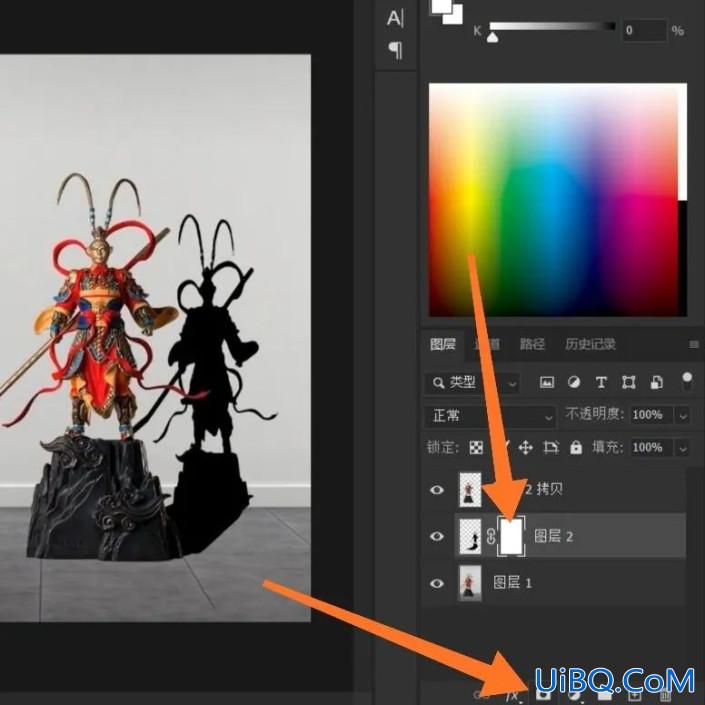Image resolution: width=705 pixels, height=705 pixels.
Task: Pick a color in the spectrum field
Action: 553,200
